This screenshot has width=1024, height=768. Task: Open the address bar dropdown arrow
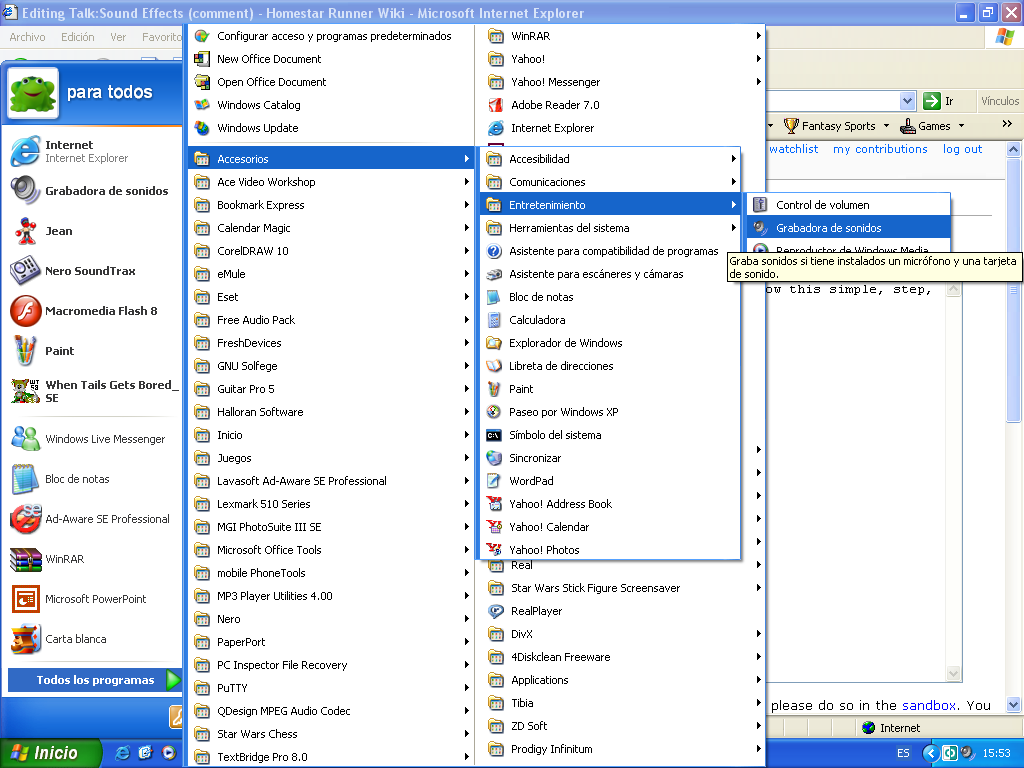coord(907,101)
